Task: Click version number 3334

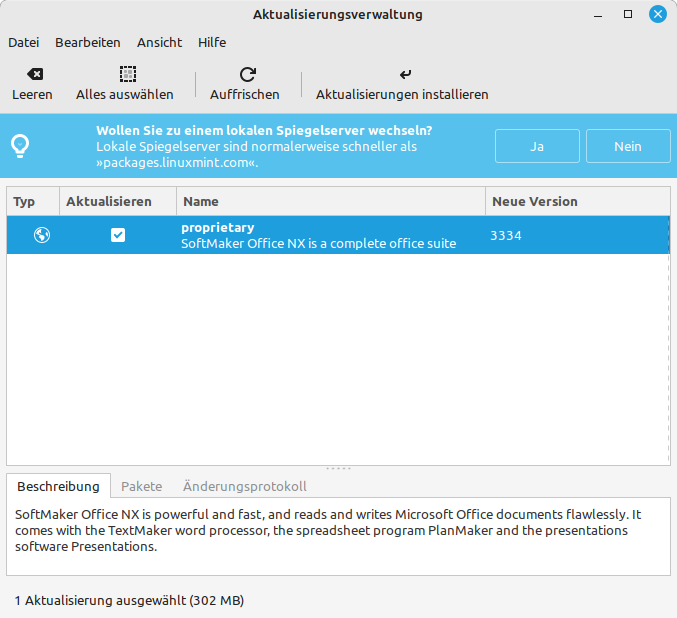Action: click(x=506, y=236)
